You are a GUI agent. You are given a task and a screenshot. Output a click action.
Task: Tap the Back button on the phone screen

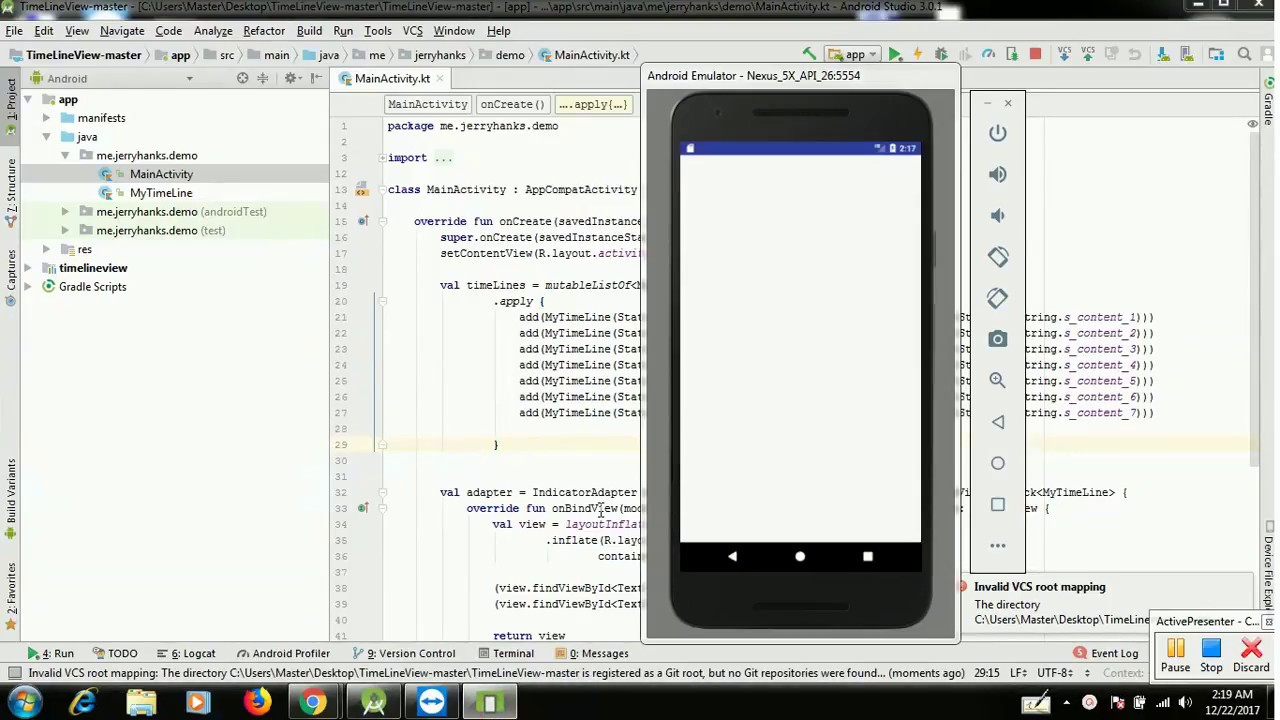[x=732, y=556]
